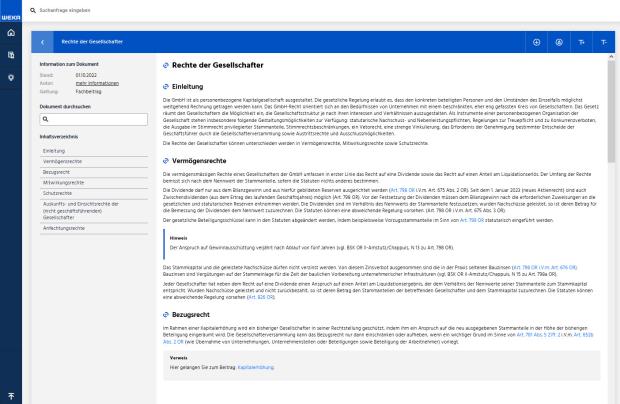Click the user circle icon in the header
Image resolution: width=620 pixels, height=404 pixels.
(x=559, y=41)
